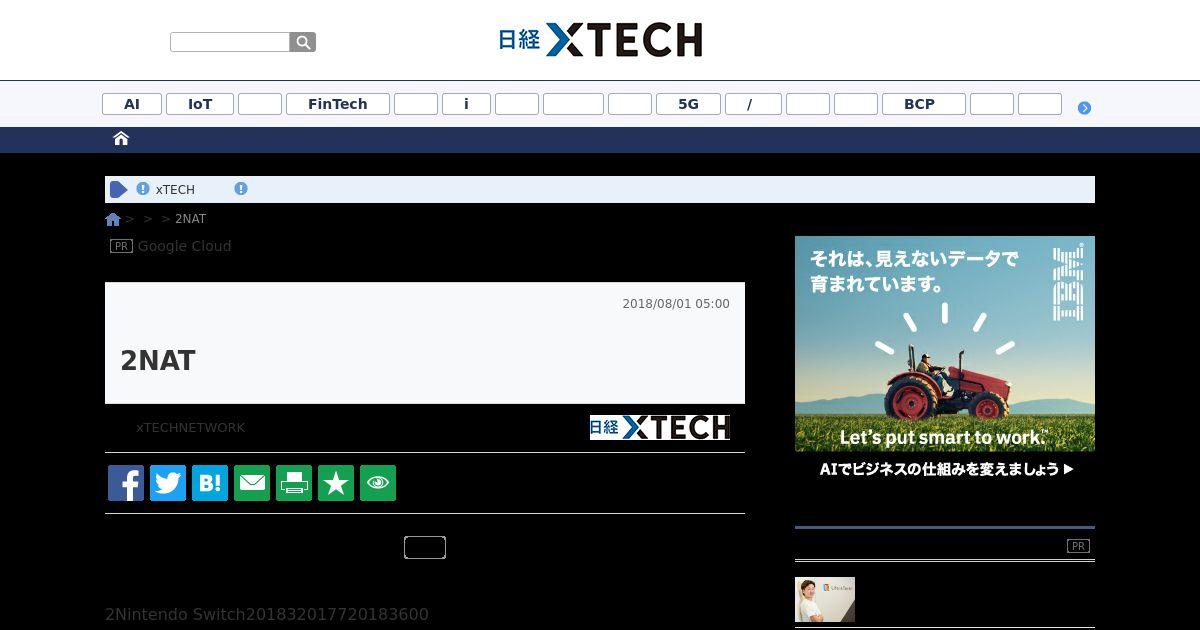Viewport: 1200px width, 630px height.
Task: Click the second info icon in notice bar
Action: pos(241,189)
